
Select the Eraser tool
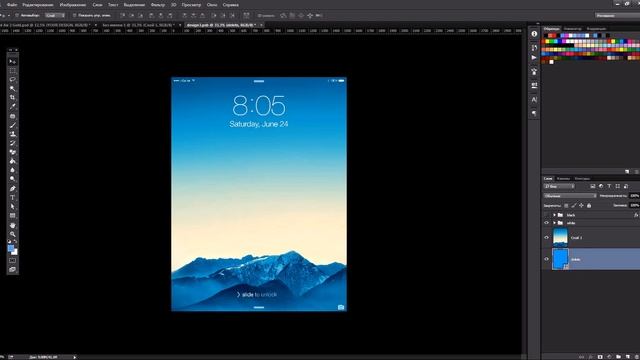[x=13, y=152]
